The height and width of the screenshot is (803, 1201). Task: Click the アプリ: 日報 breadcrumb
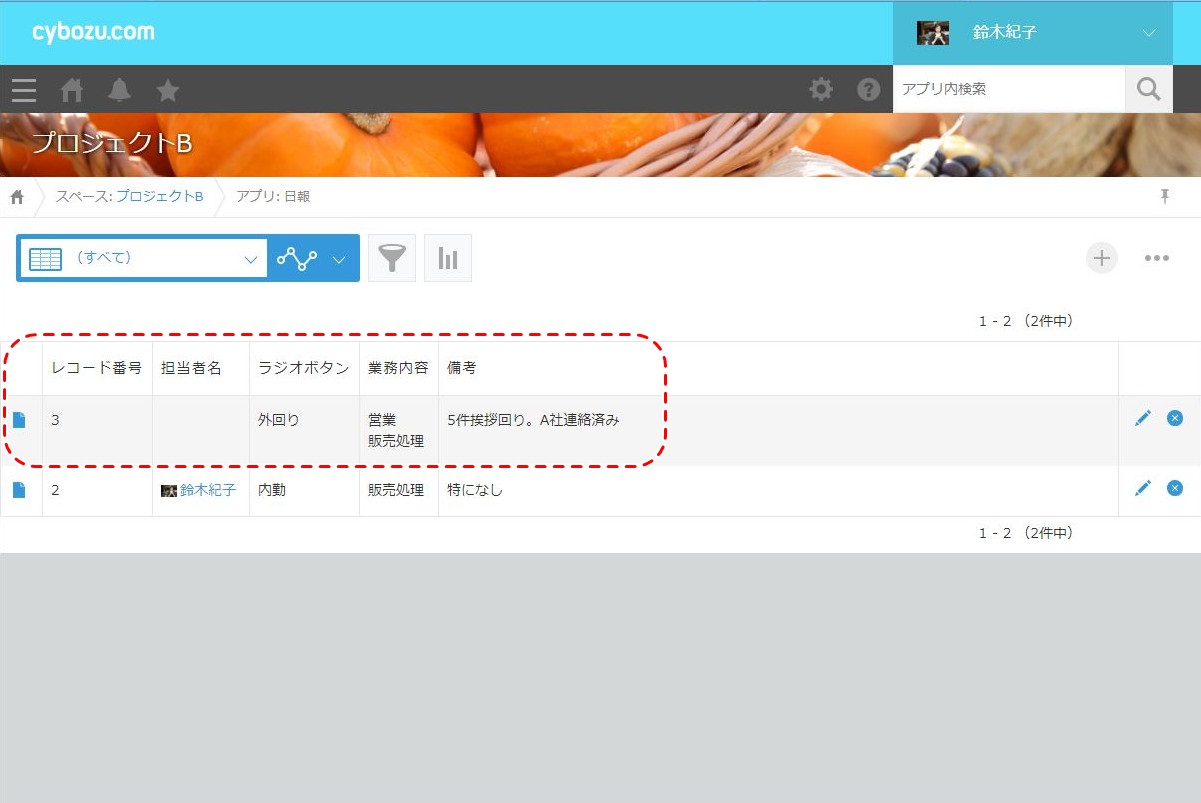pyautogui.click(x=273, y=197)
